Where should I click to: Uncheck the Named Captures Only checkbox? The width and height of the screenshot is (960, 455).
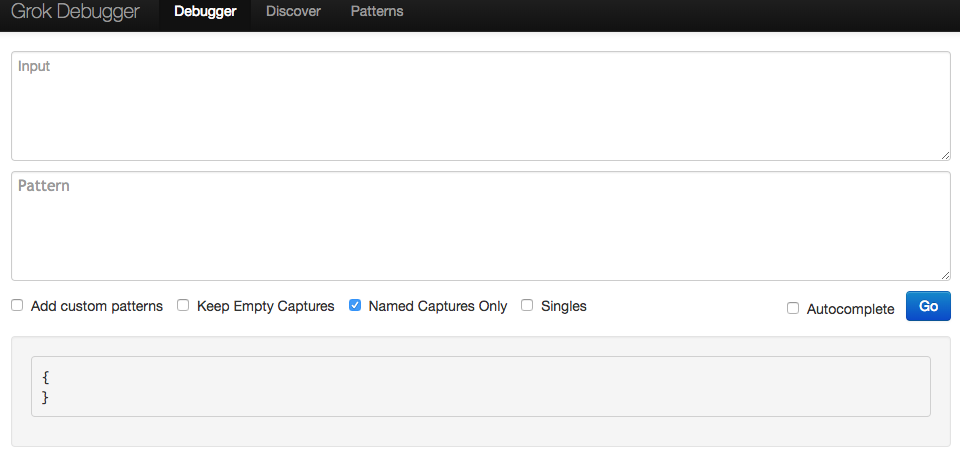(x=354, y=306)
